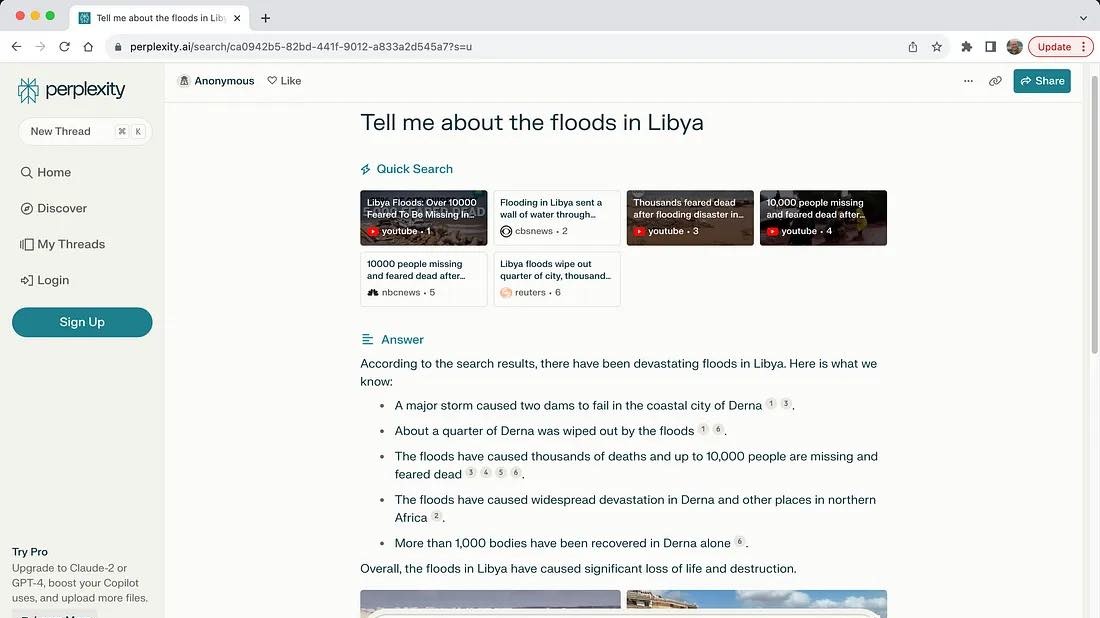Open browser home page
This screenshot has width=1100, height=618.
pyautogui.click(x=88, y=47)
